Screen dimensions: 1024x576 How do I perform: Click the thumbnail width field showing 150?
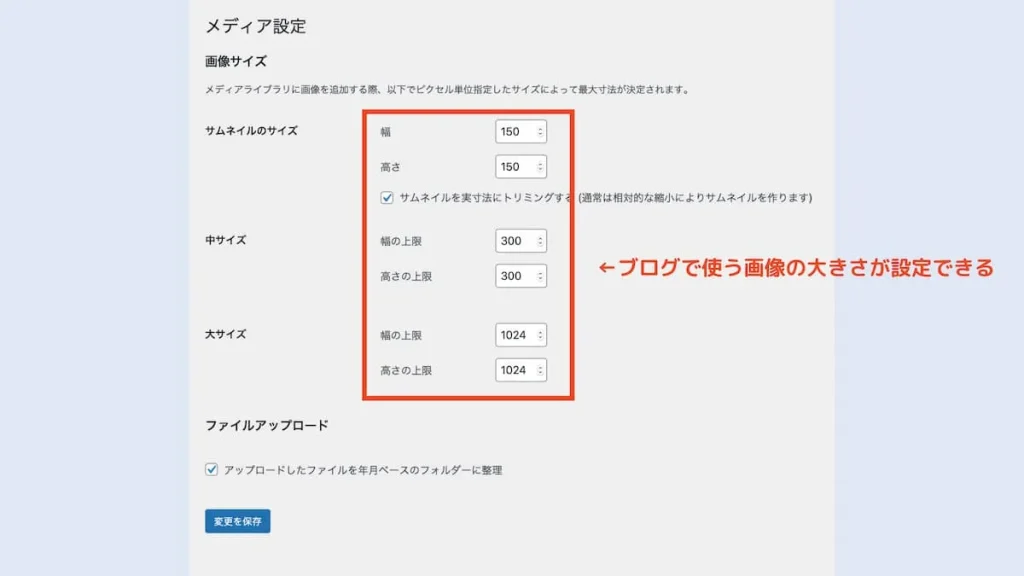520,132
